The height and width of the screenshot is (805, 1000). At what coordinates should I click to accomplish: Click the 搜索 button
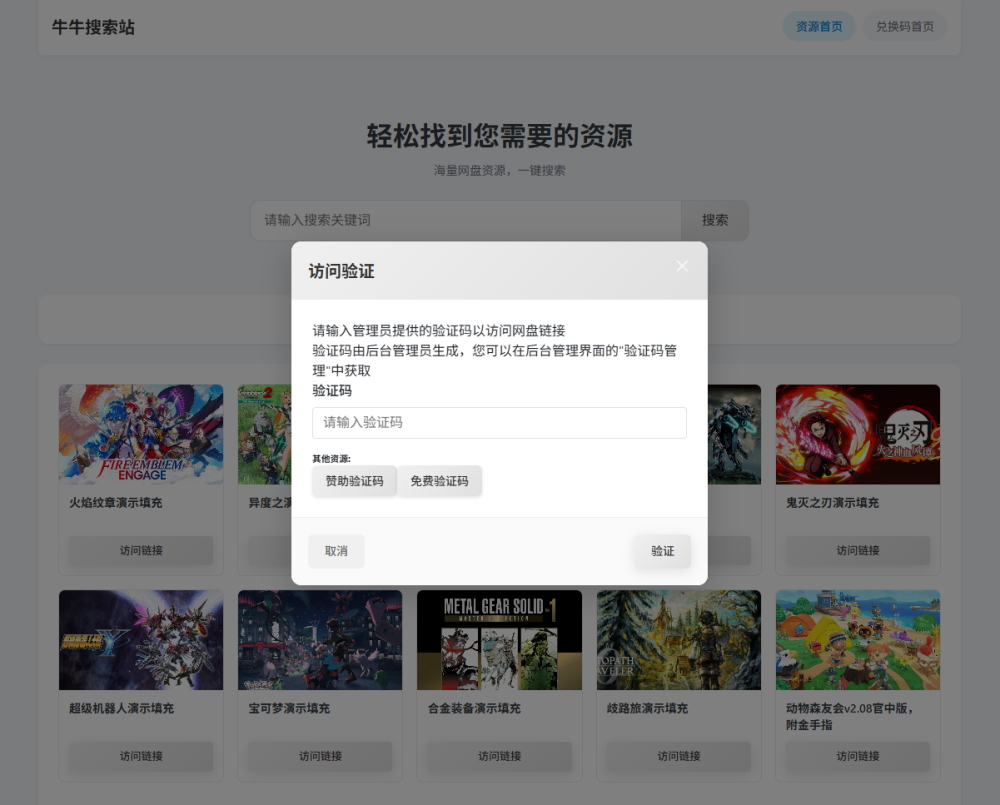[x=715, y=220]
